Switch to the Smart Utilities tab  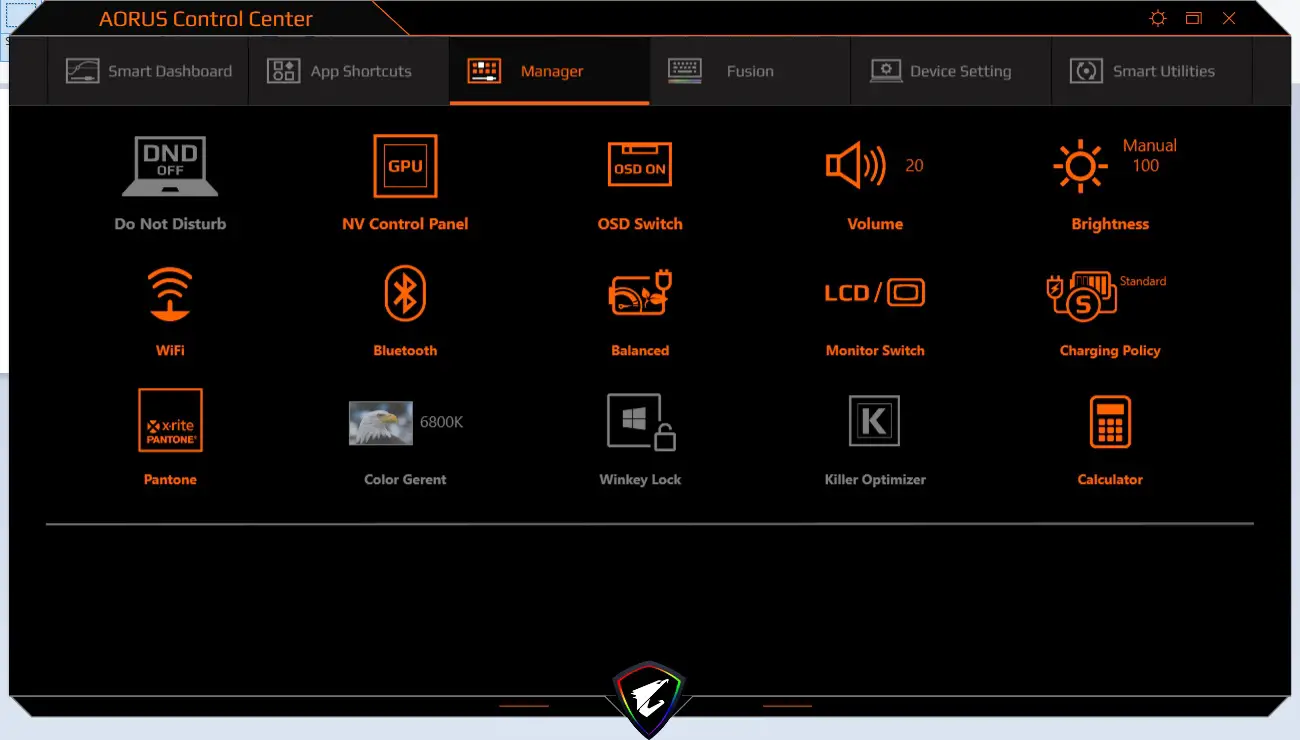[1152, 71]
